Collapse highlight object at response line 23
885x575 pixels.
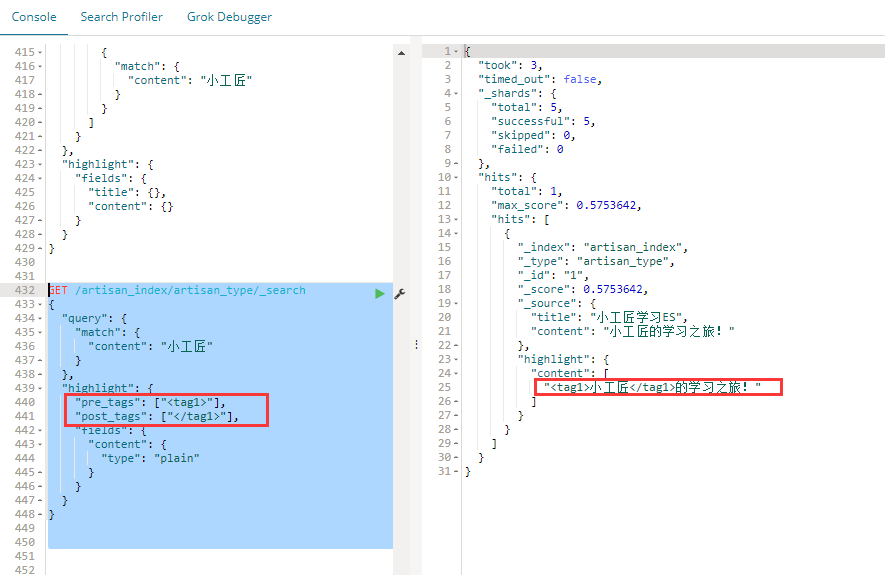point(456,359)
